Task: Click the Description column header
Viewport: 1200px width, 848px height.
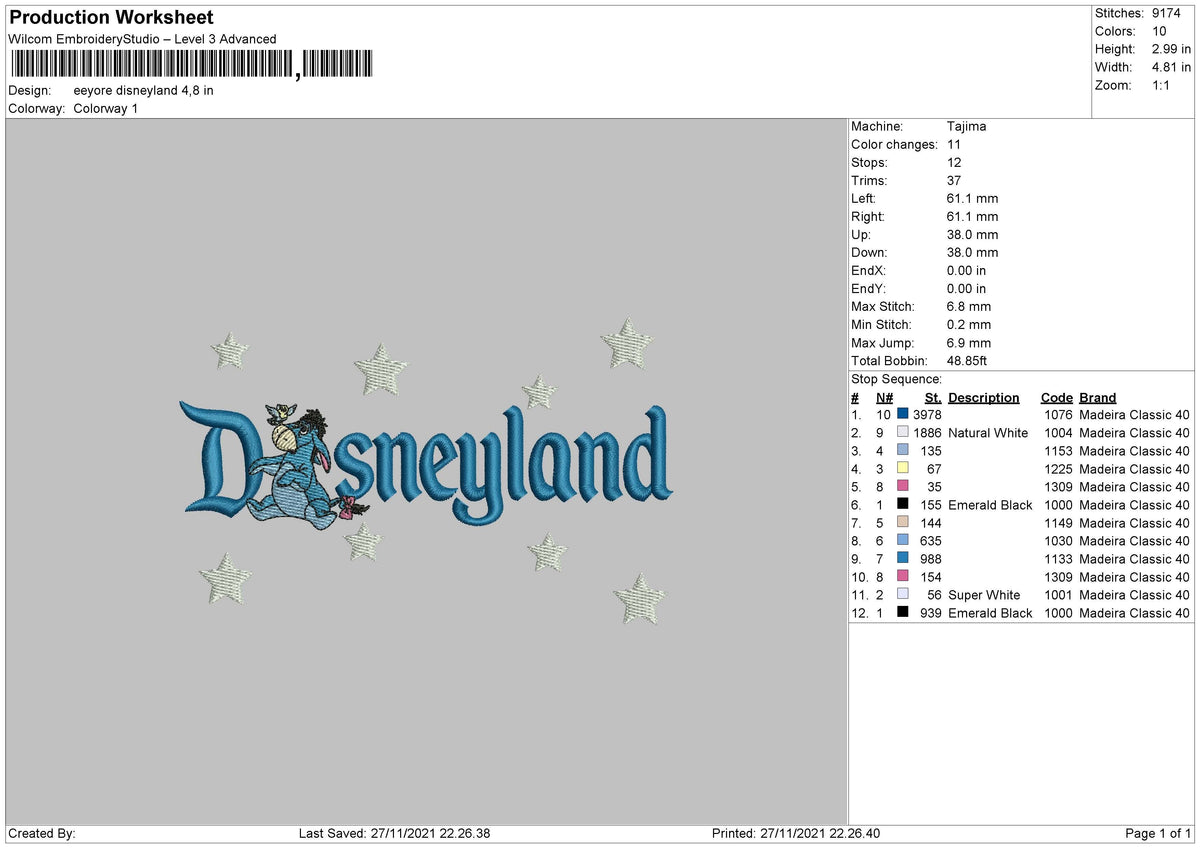Action: tap(983, 397)
